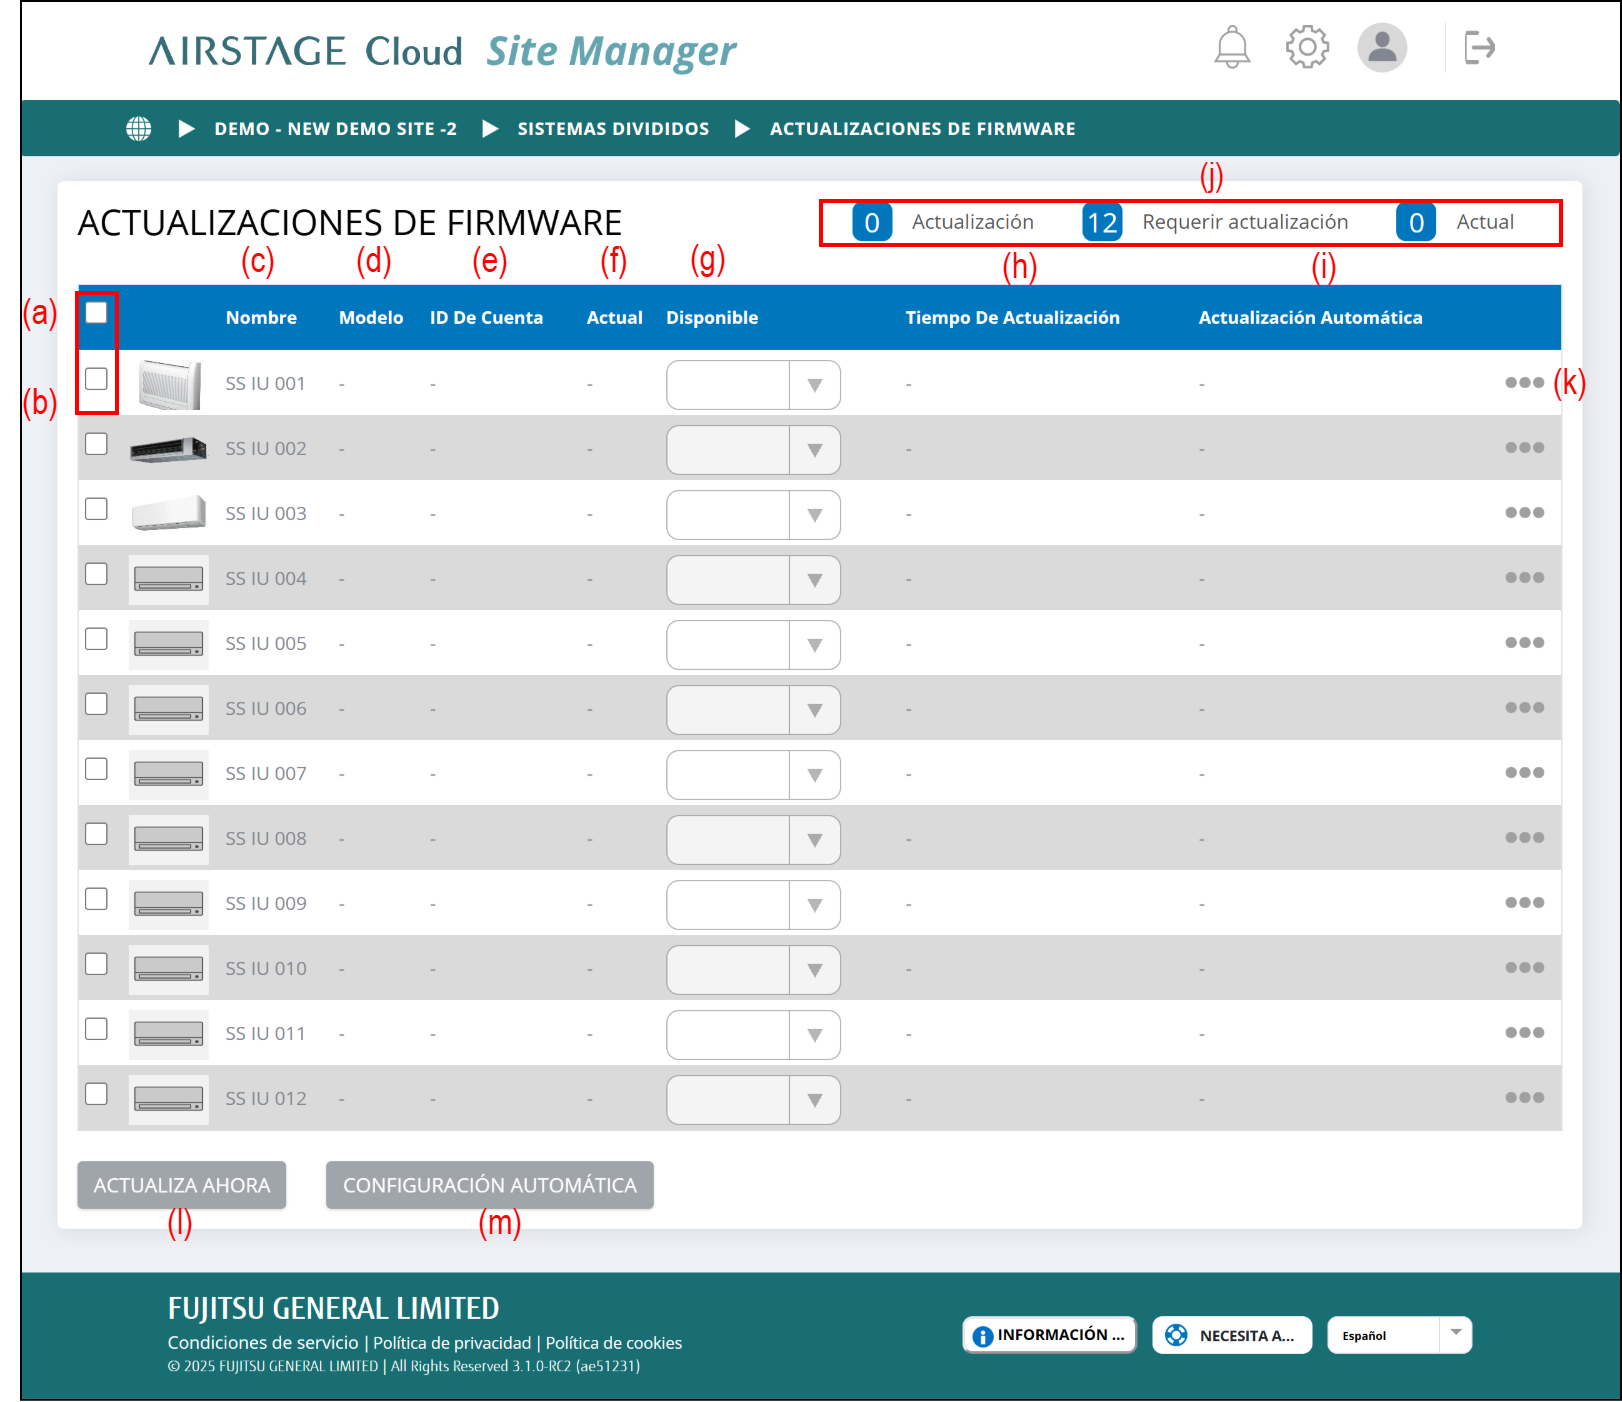Viewport: 1622px width, 1402px height.
Task: Go to SISTEMAS DIVIDIDOS breadcrumb
Action: [613, 129]
